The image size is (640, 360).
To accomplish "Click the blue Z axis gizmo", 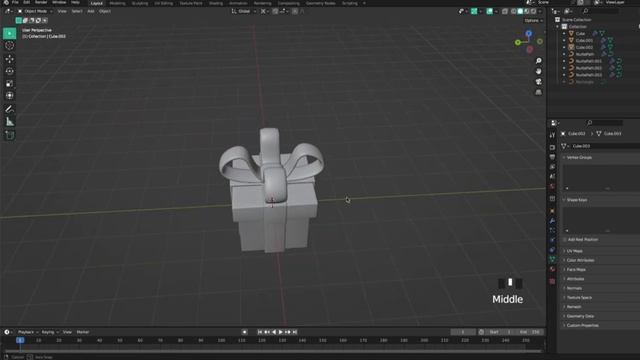I will pyautogui.click(x=529, y=33).
